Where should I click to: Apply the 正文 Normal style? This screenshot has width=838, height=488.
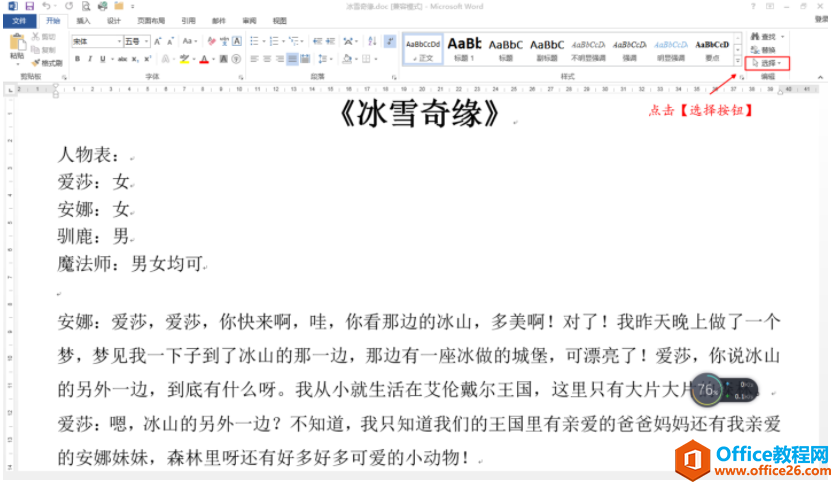(423, 49)
